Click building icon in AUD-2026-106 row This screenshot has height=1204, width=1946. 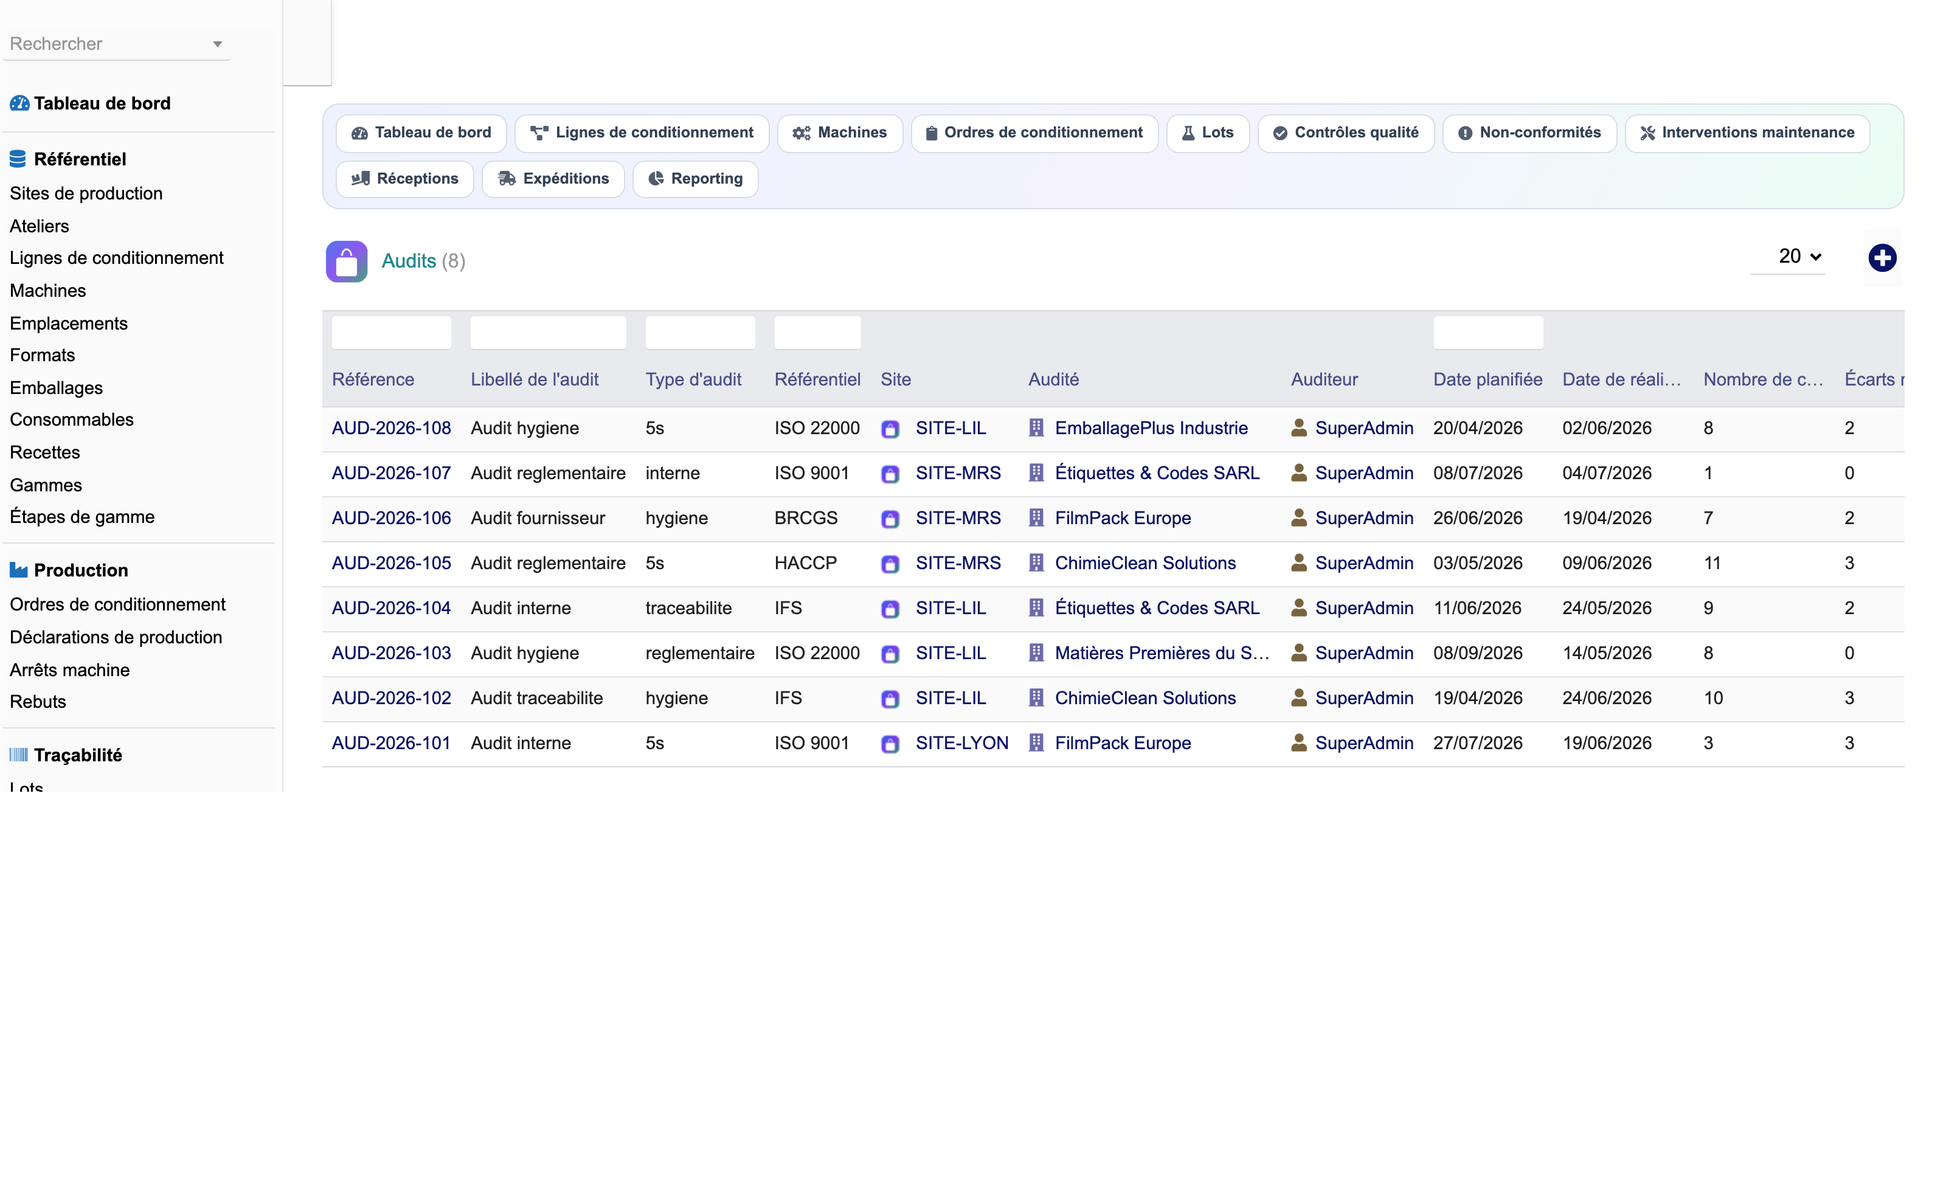click(1036, 518)
